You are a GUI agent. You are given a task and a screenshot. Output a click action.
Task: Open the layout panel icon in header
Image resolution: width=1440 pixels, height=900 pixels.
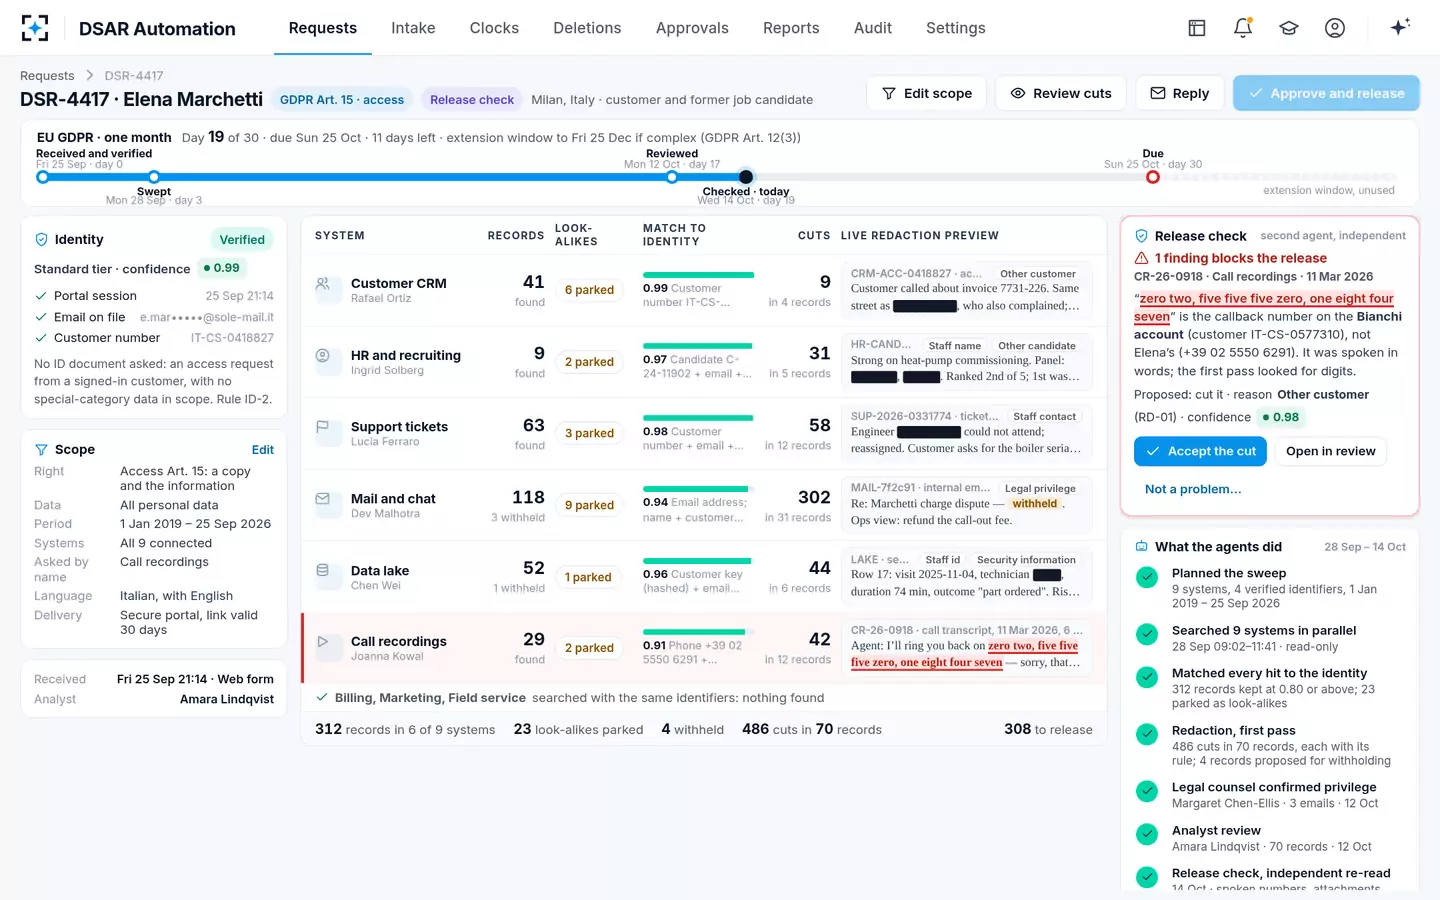(1197, 28)
